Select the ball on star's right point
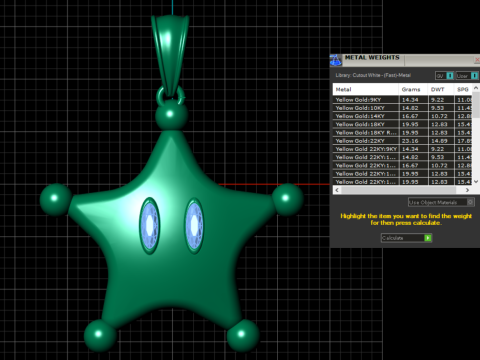 288,199
